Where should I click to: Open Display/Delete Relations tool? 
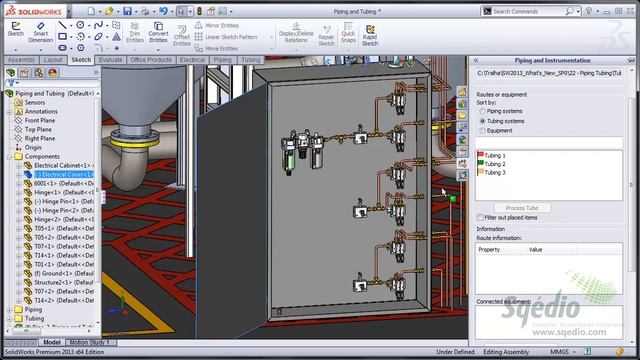pos(296,33)
